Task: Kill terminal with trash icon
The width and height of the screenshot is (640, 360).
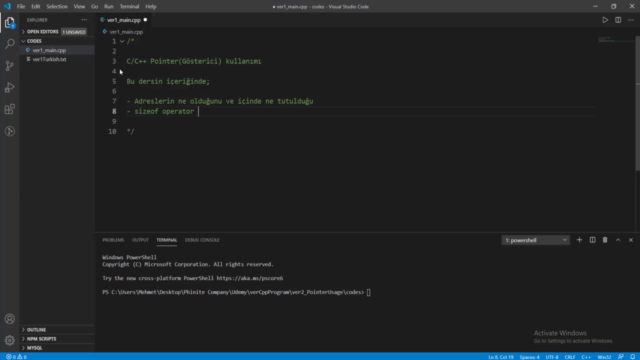Action: click(x=605, y=240)
